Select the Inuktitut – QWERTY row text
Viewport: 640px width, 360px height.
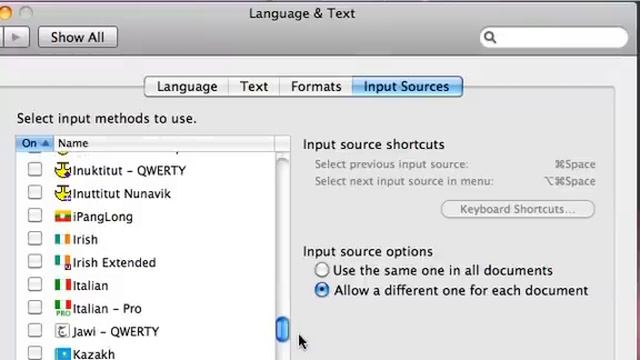[x=129, y=171]
